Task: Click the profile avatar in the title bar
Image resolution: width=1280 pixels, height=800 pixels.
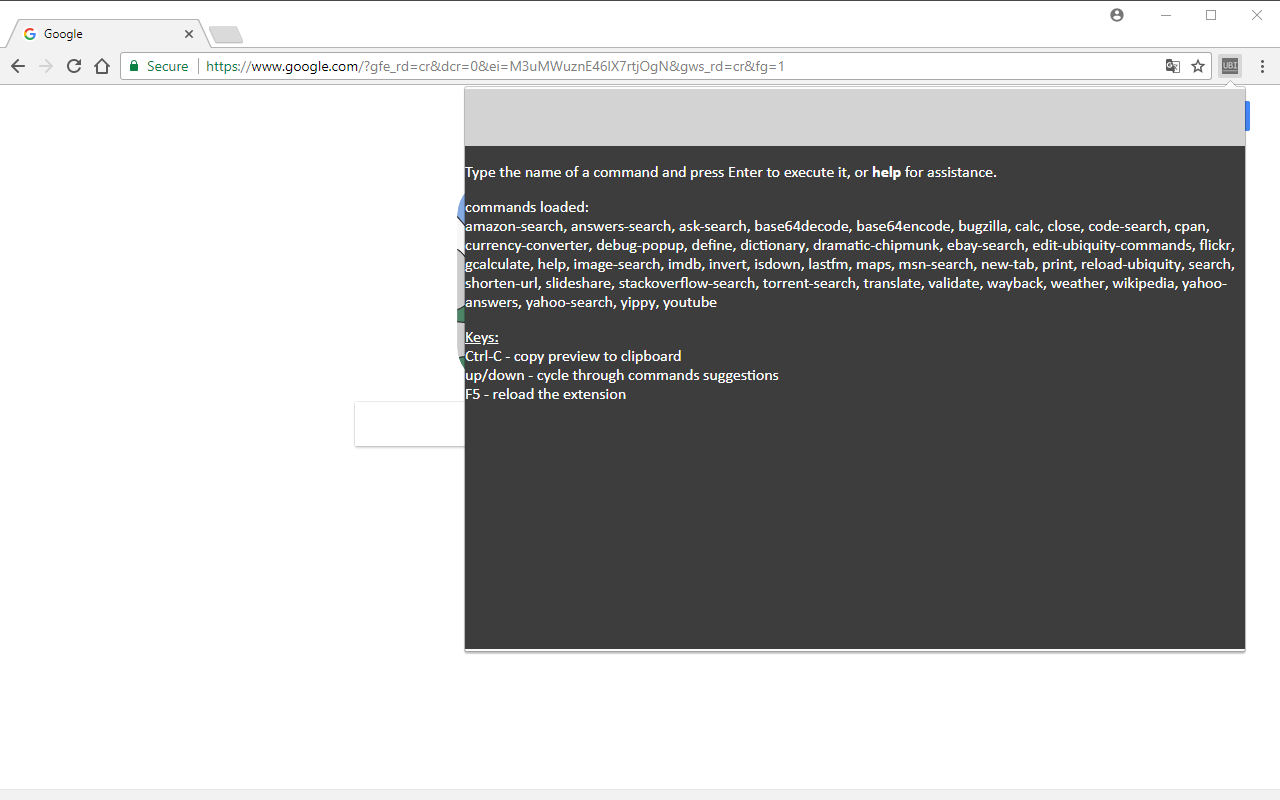Action: coord(1117,15)
